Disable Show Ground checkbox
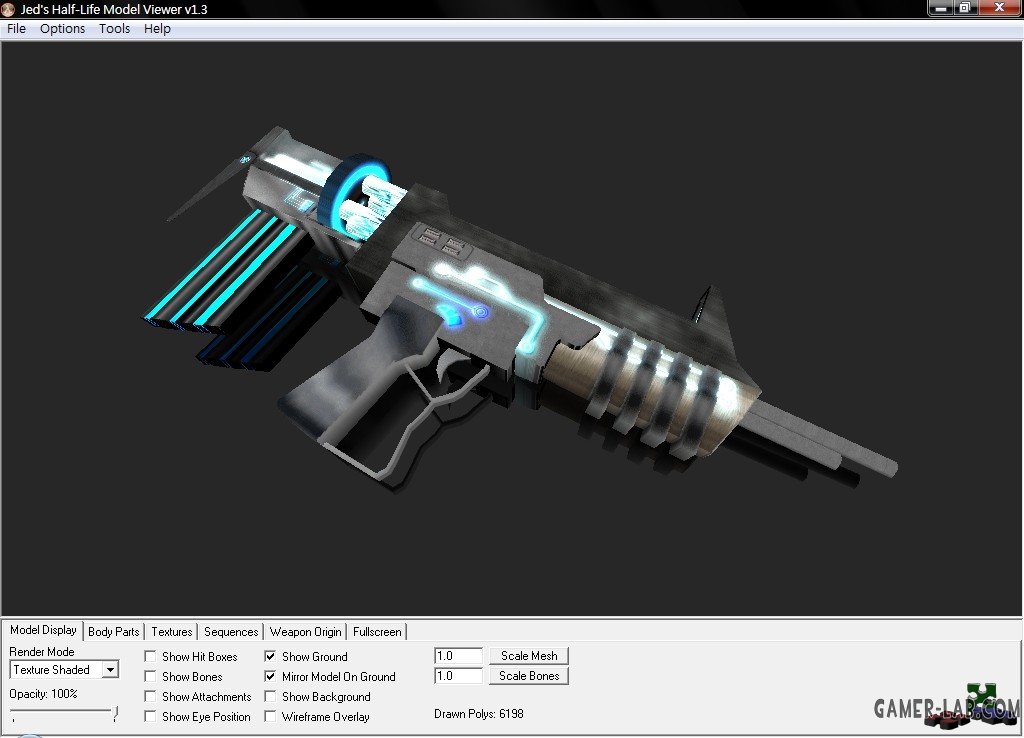Screen dimensions: 1024x738 coord(270,656)
